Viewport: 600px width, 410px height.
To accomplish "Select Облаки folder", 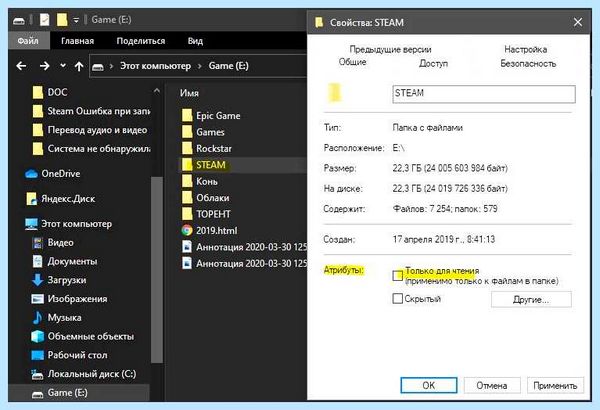I will click(x=205, y=198).
